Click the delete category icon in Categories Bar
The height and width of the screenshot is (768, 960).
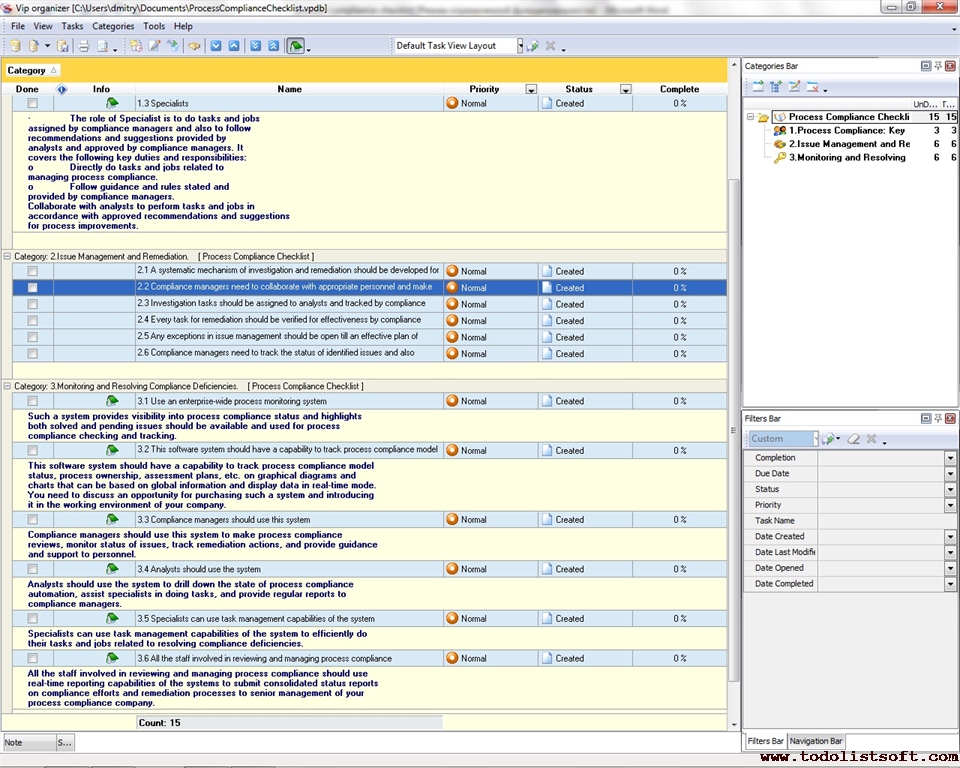tap(812, 87)
